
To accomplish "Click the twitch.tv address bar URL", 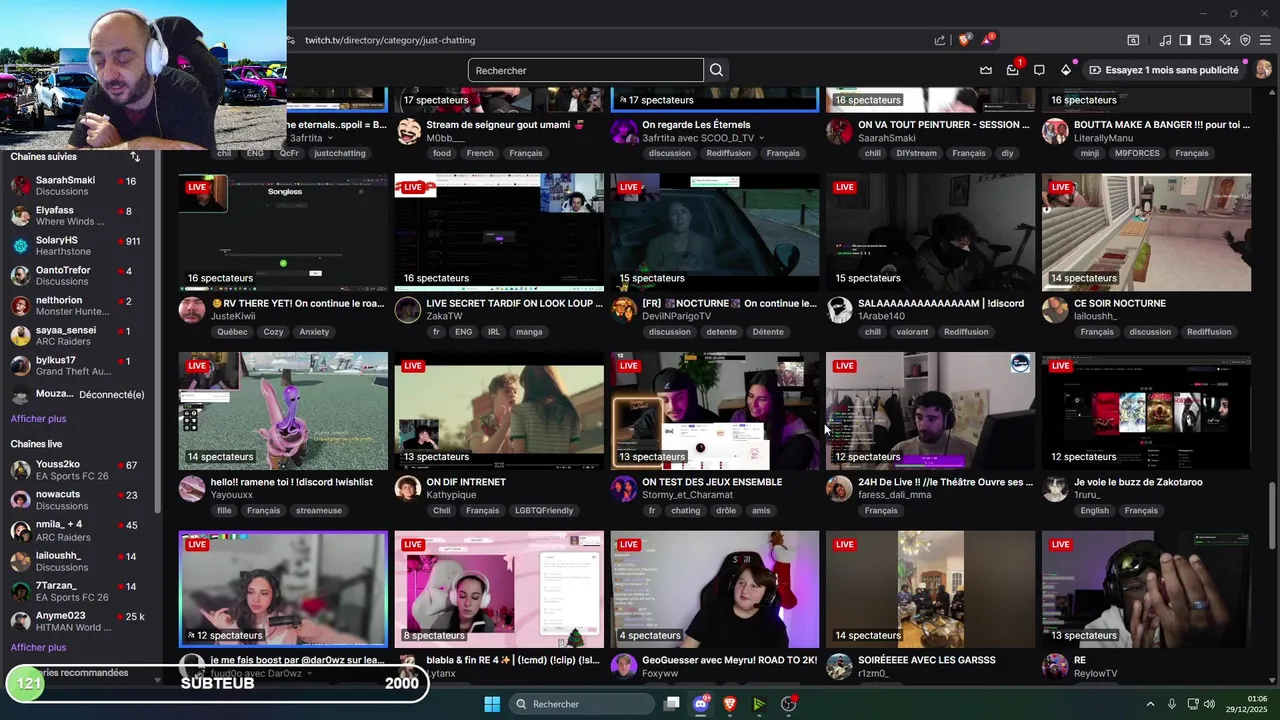I will click(x=390, y=40).
